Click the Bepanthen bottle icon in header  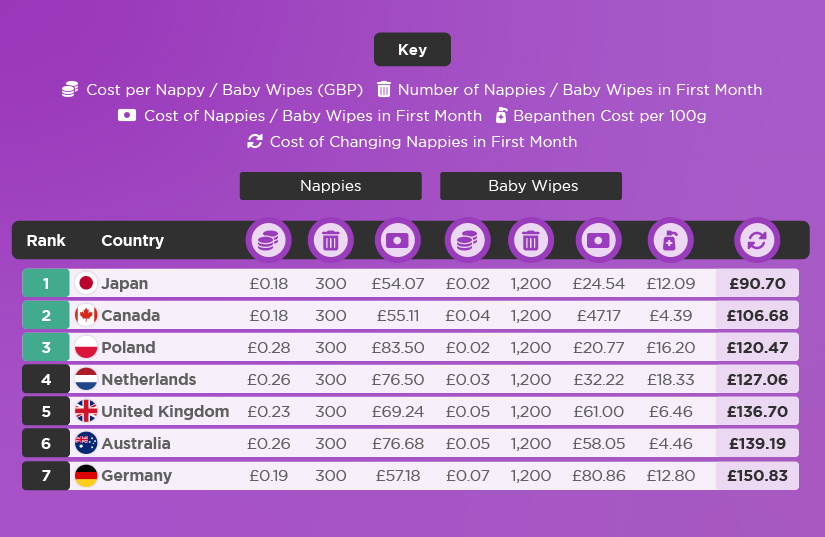[670, 240]
